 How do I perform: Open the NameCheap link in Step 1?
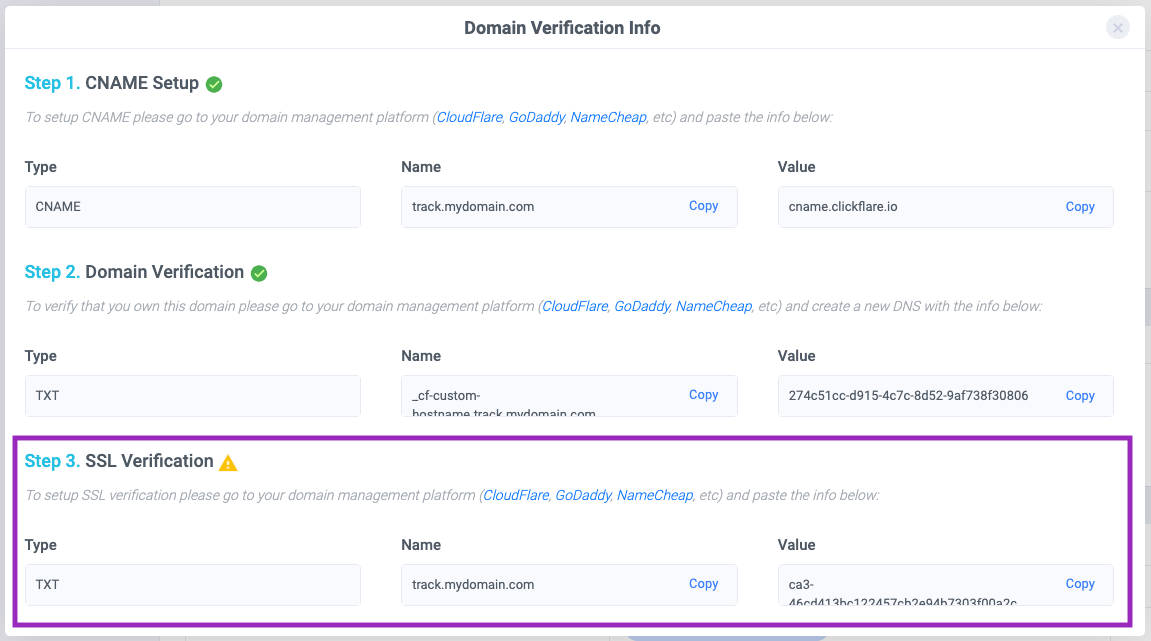[609, 117]
